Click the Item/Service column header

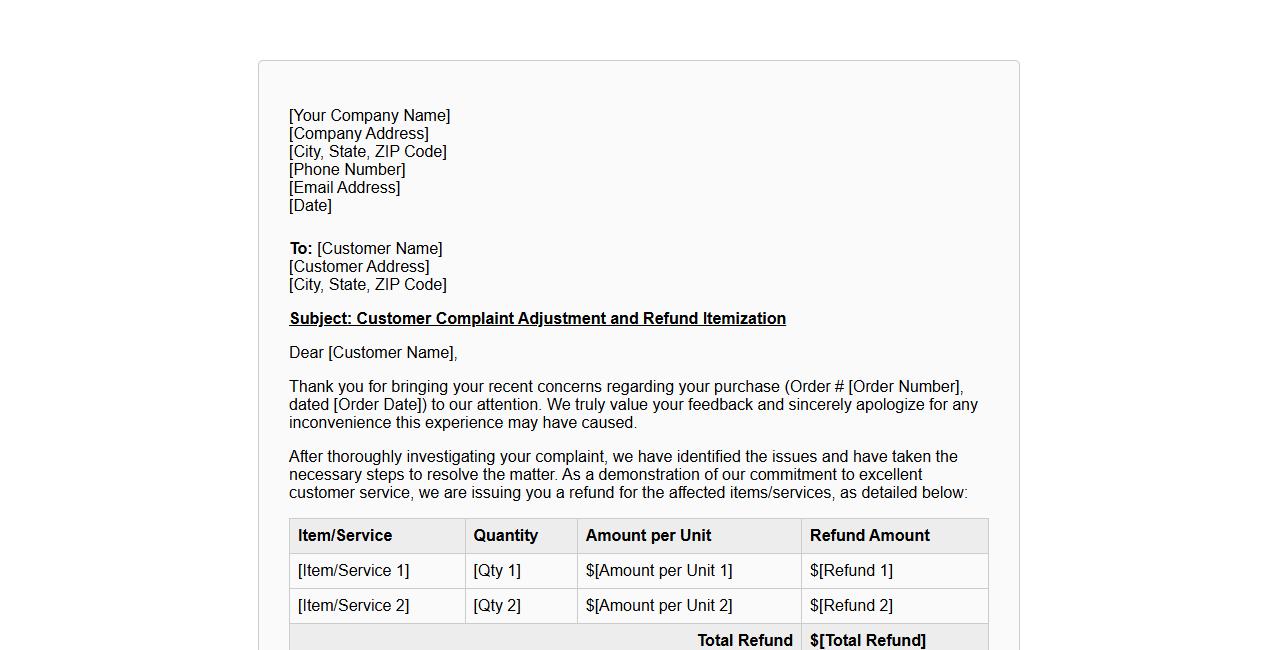tap(345, 536)
